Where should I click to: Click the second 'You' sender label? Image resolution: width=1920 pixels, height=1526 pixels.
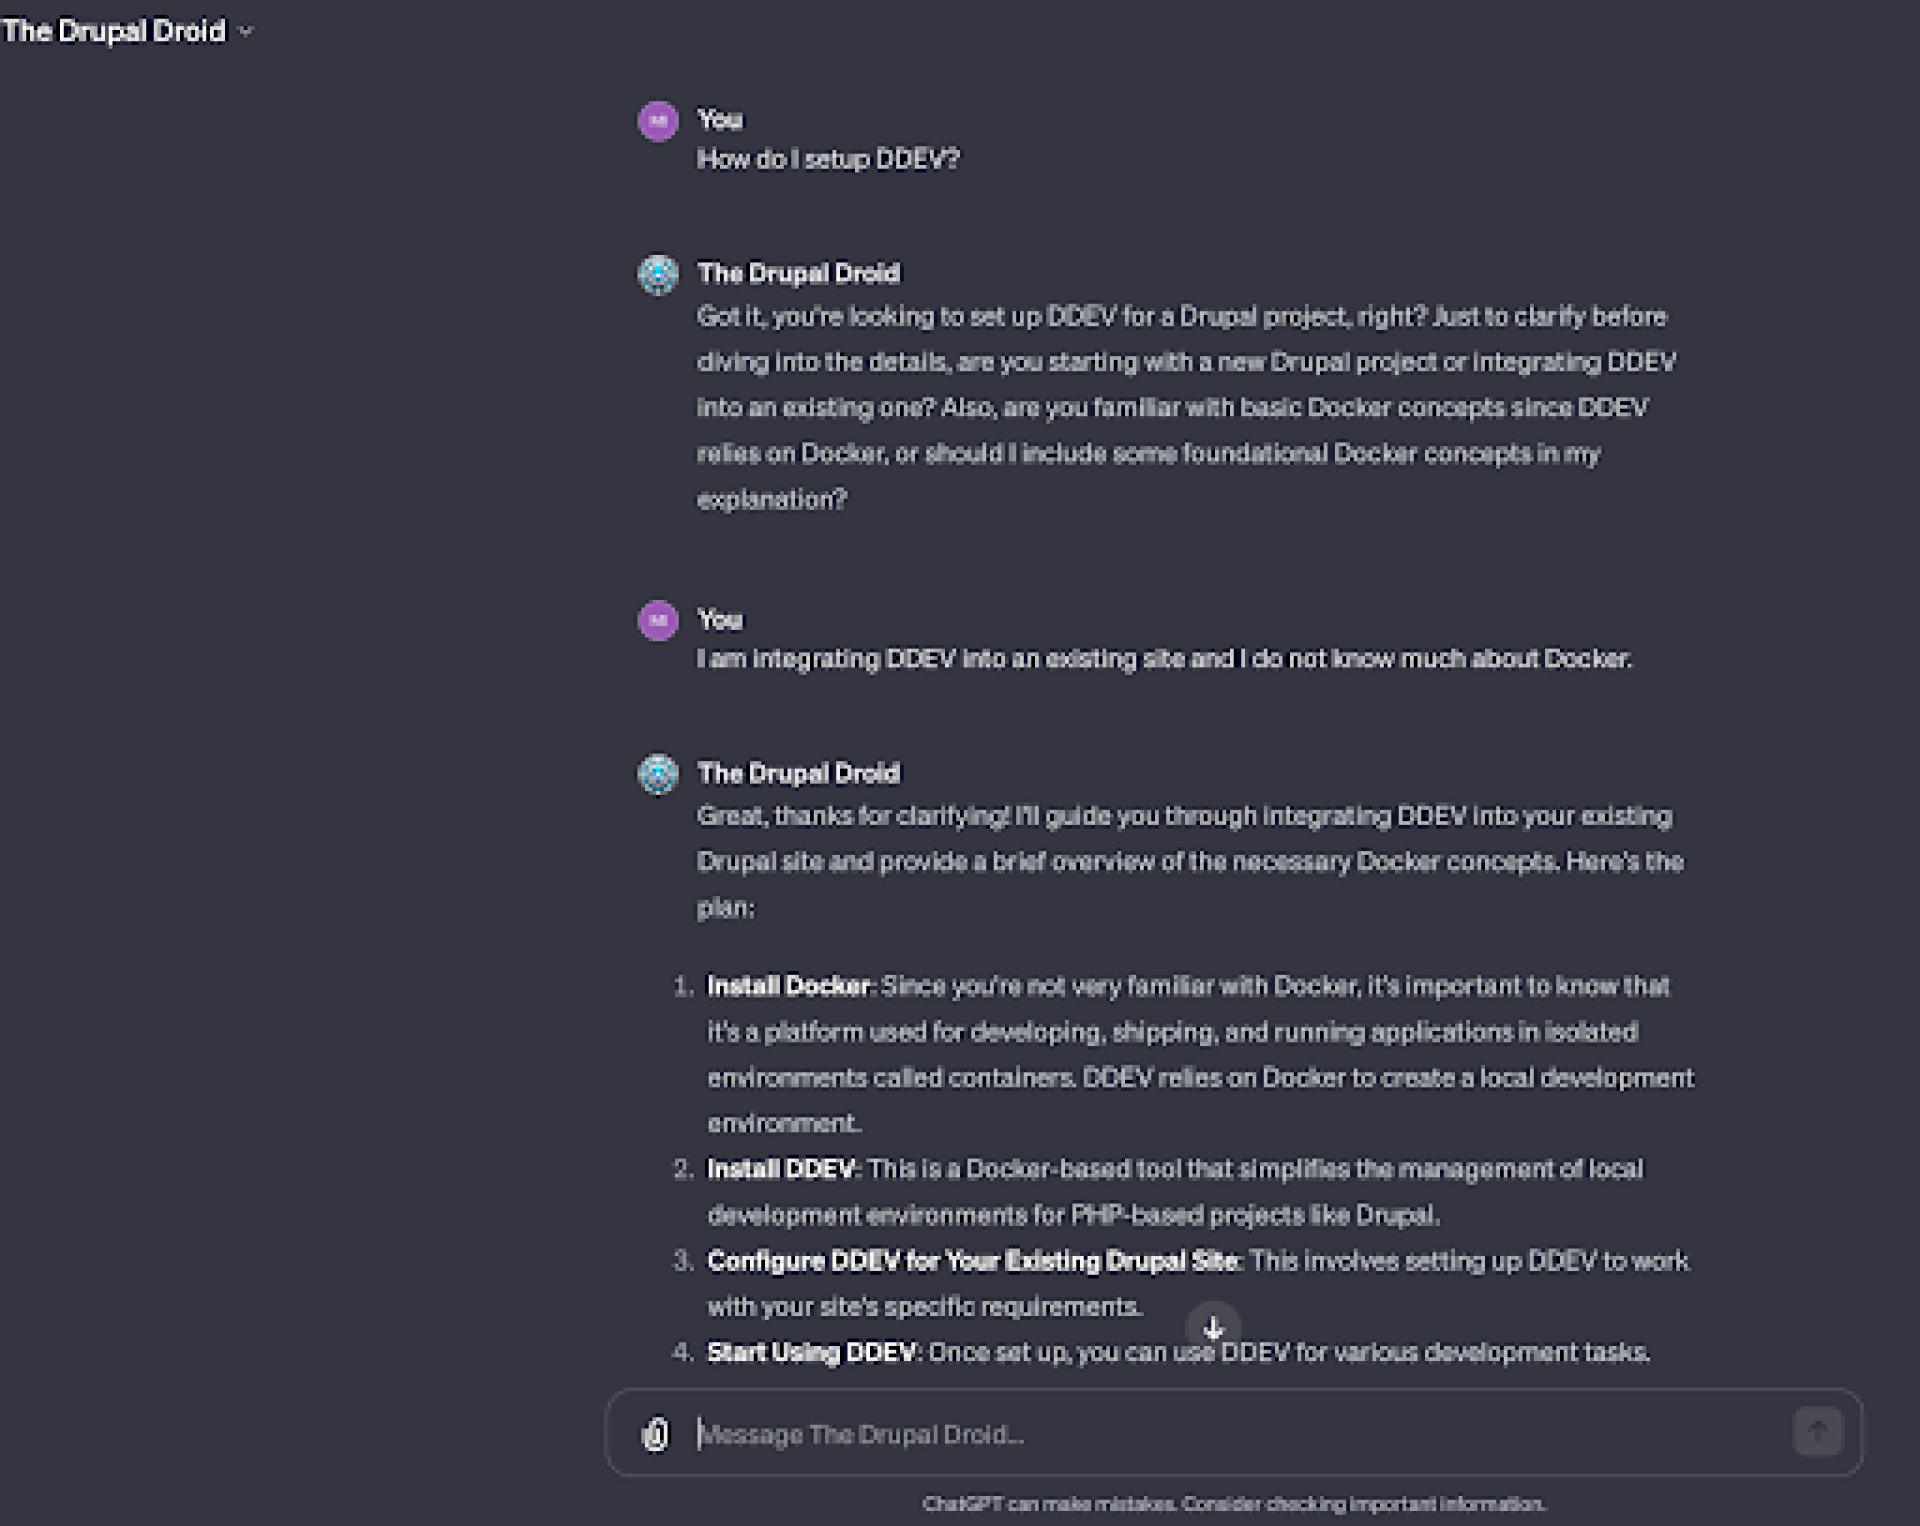point(720,620)
